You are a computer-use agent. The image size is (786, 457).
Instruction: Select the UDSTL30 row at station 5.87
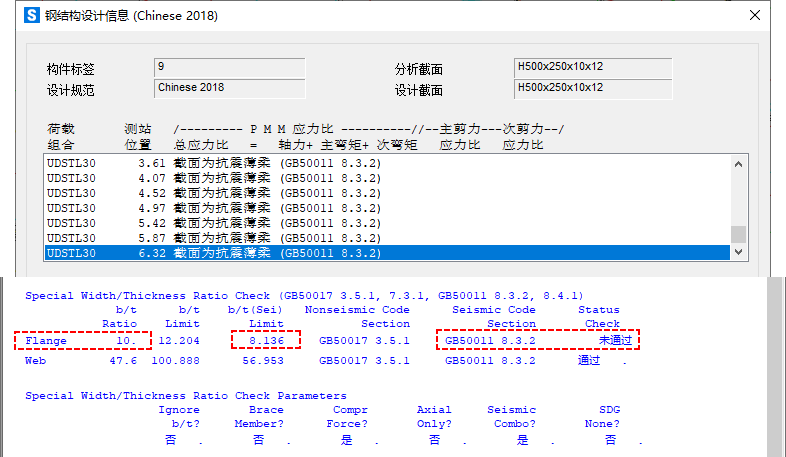click(x=390, y=238)
